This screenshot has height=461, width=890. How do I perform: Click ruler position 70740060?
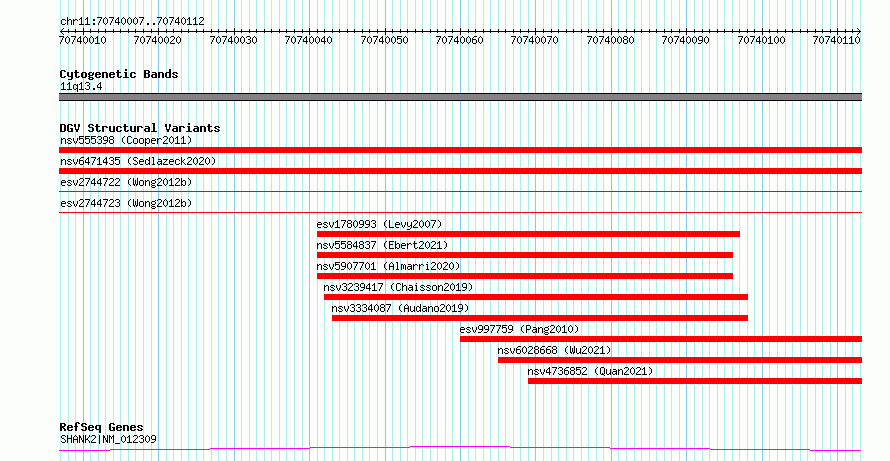coord(460,40)
